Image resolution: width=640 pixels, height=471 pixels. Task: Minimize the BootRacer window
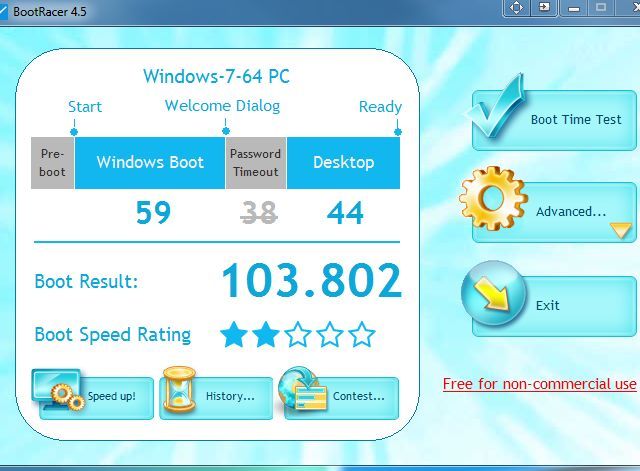574,8
